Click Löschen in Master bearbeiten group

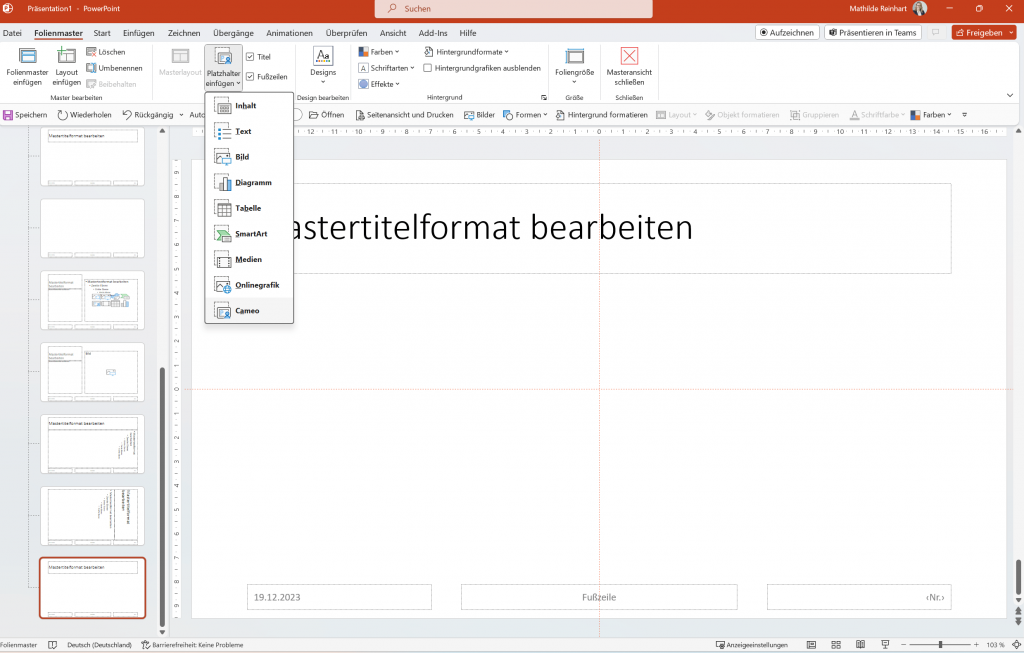point(106,52)
